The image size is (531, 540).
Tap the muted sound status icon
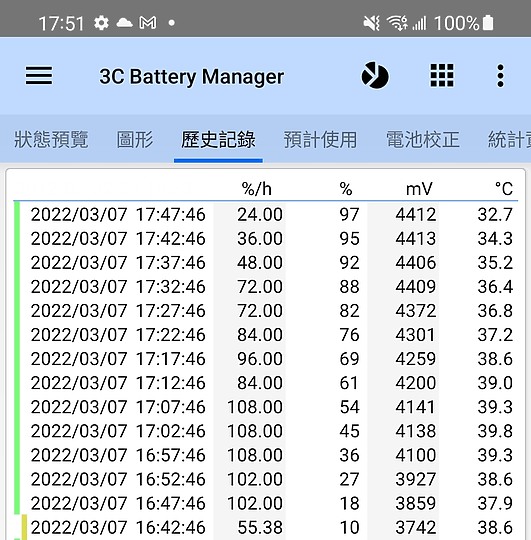coord(372,23)
